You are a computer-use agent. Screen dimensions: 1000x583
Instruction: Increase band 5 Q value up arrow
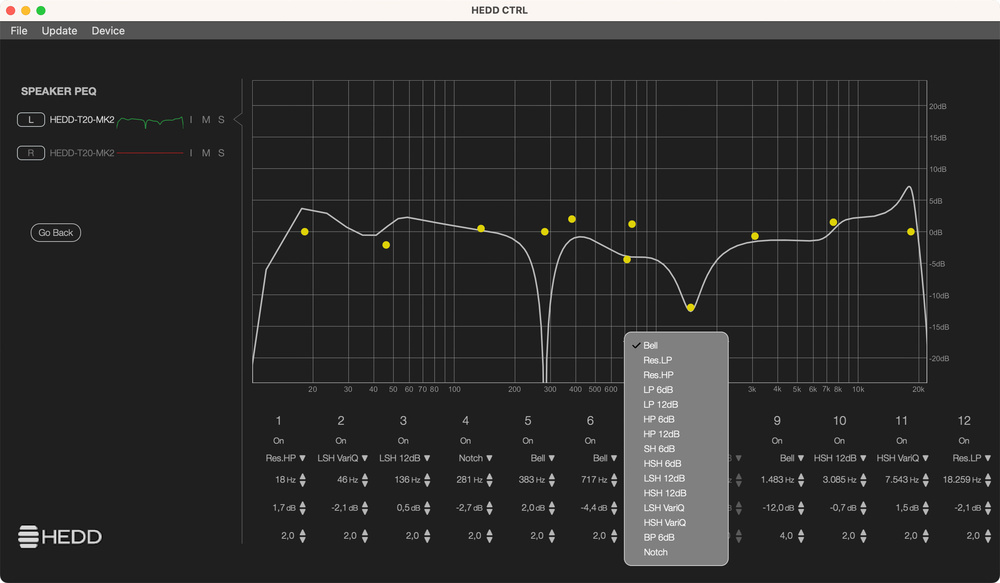coord(552,532)
